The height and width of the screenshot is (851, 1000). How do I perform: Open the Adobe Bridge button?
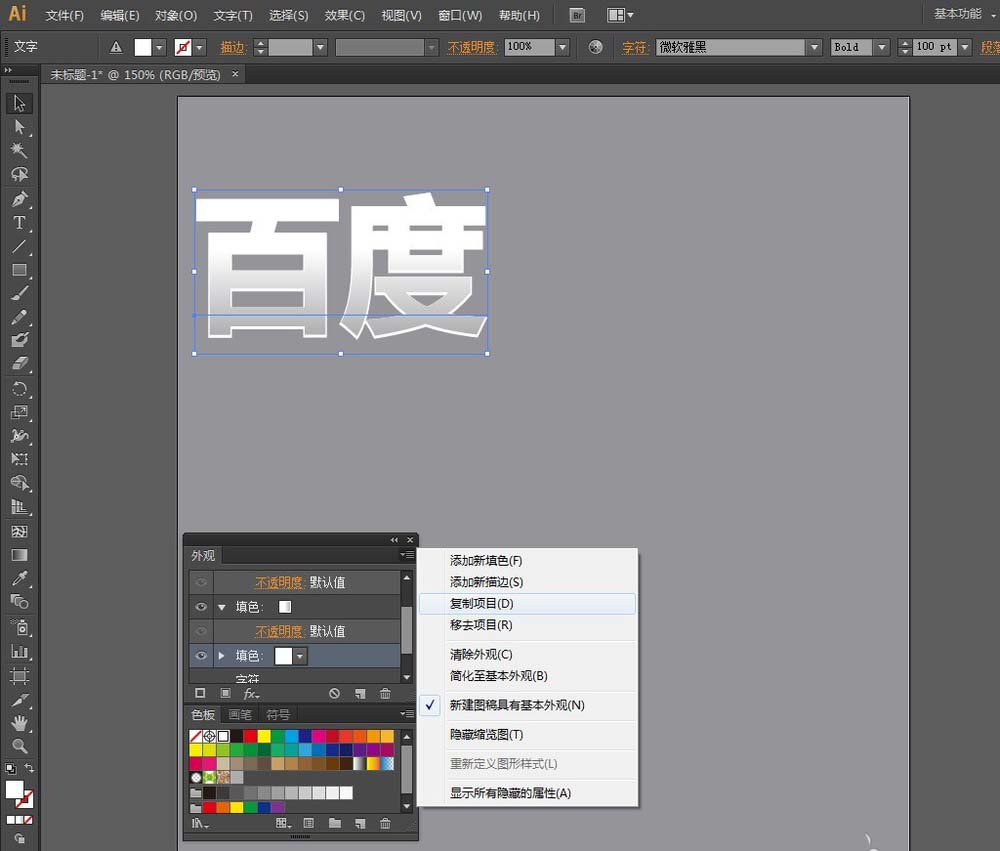point(577,15)
